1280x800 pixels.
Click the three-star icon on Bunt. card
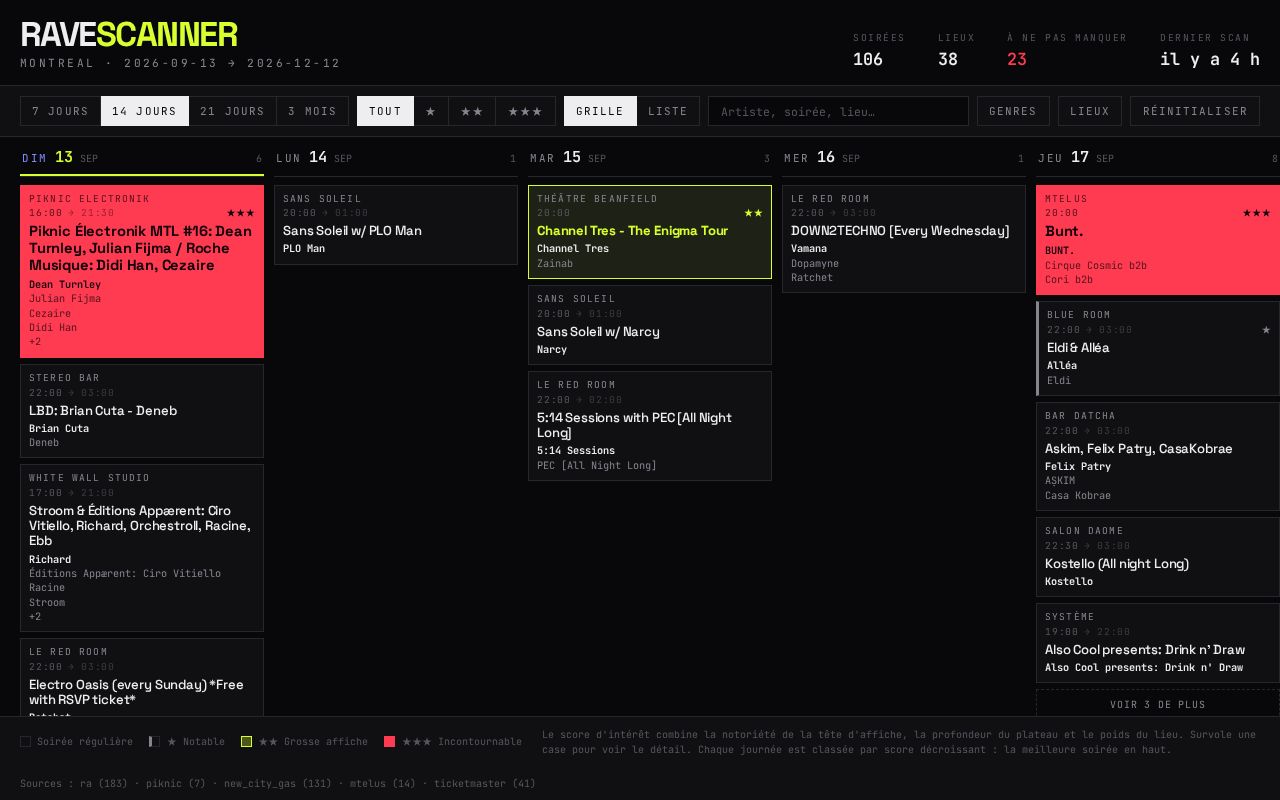point(1256,213)
